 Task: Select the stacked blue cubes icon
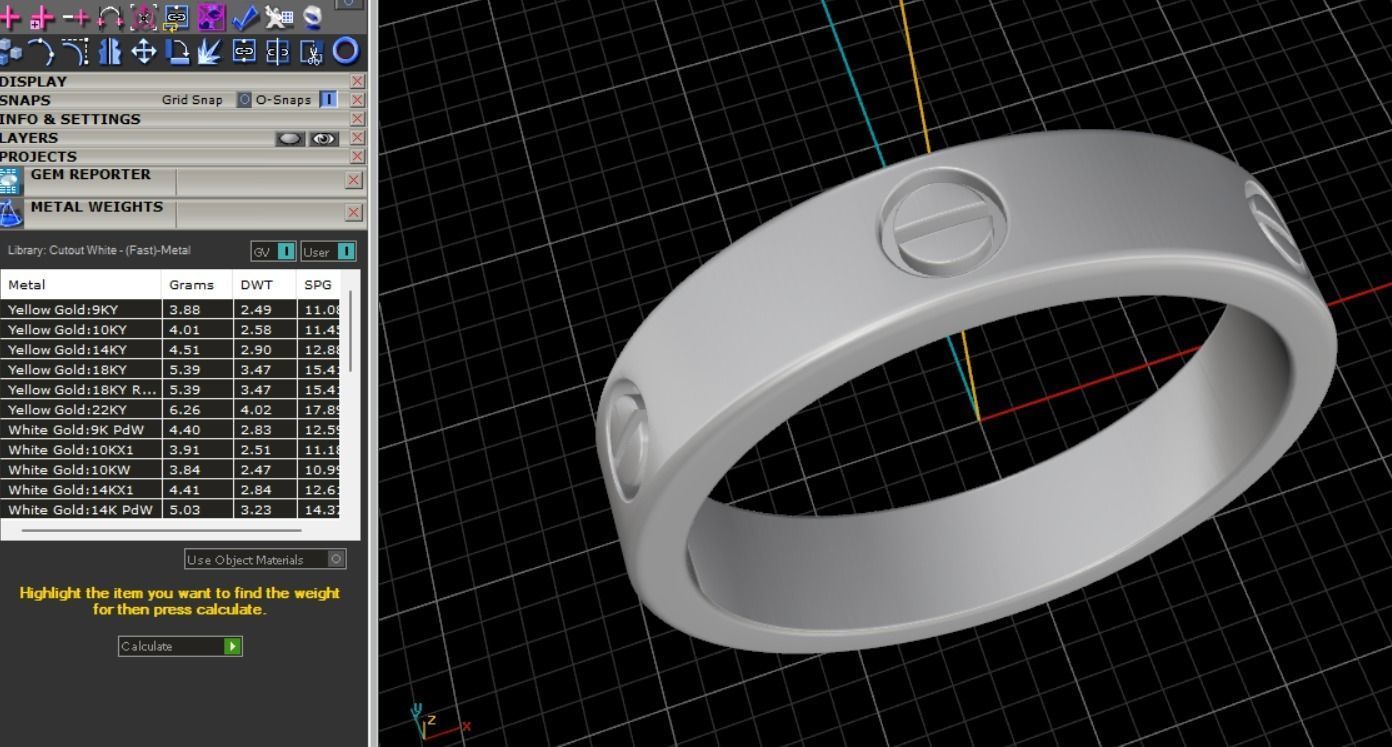10,51
